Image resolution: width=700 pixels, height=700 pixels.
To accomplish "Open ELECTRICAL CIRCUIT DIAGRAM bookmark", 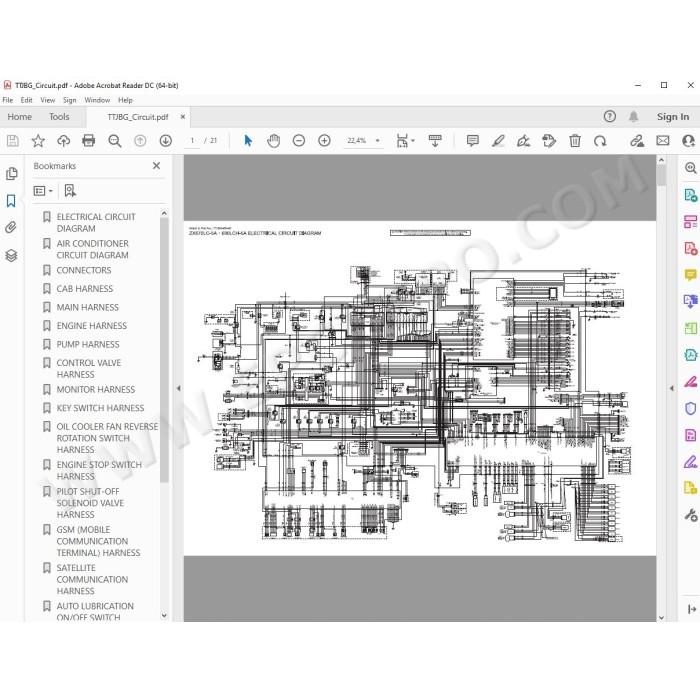I will click(x=96, y=222).
